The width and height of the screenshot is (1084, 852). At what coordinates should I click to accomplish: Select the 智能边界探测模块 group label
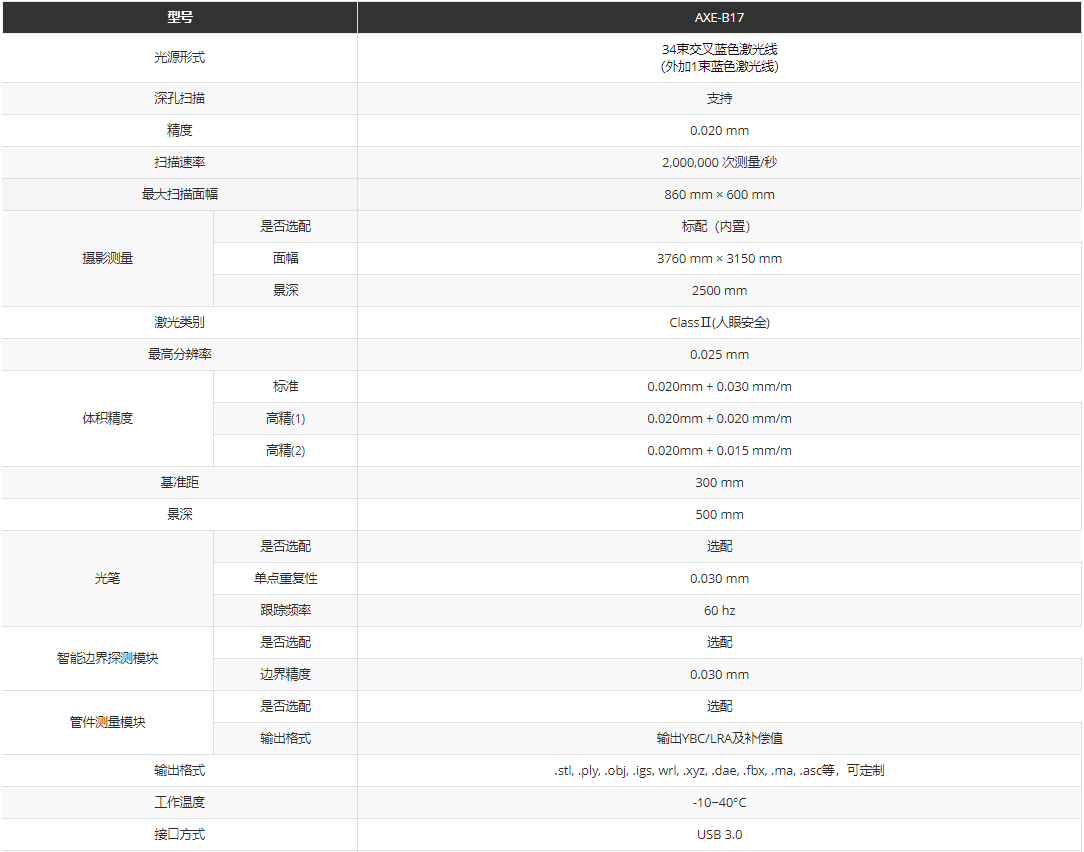[107, 658]
